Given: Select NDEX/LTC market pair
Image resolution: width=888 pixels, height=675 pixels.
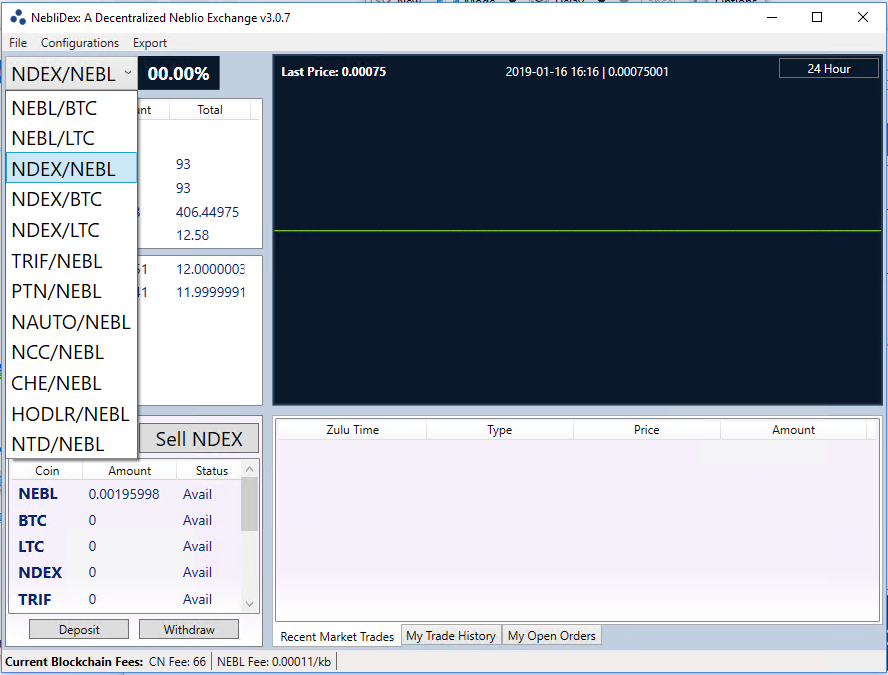Looking at the screenshot, I should [x=71, y=230].
